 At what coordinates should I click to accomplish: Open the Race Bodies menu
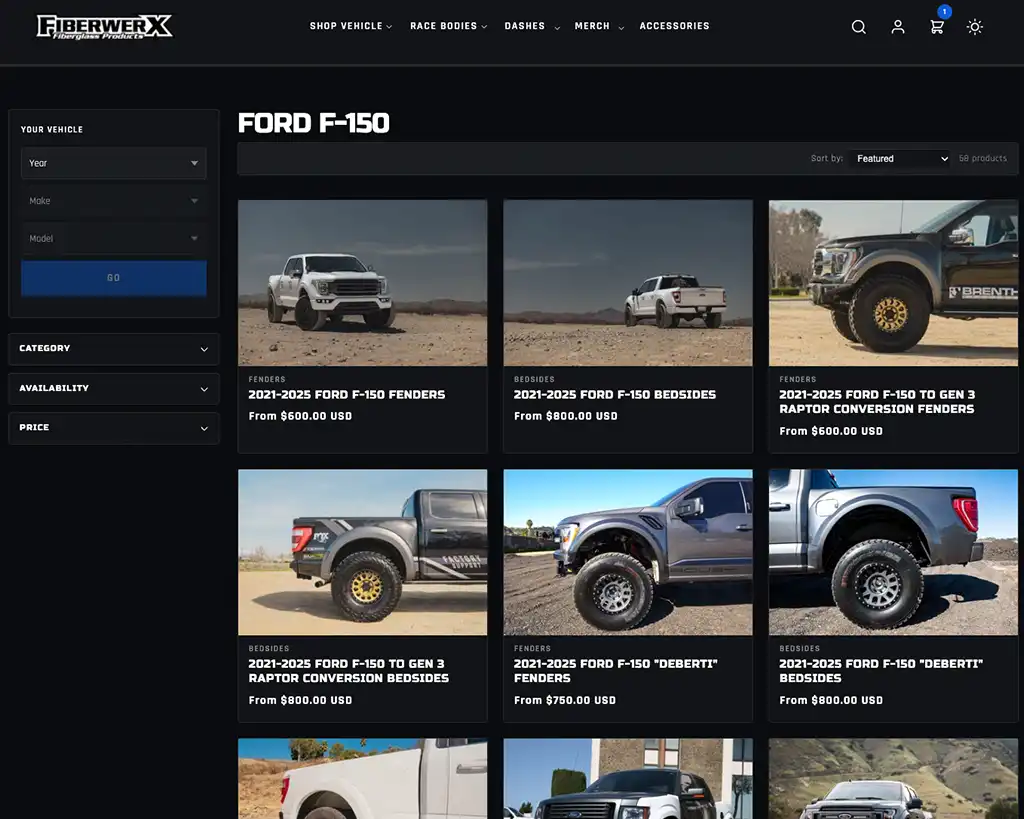click(449, 26)
